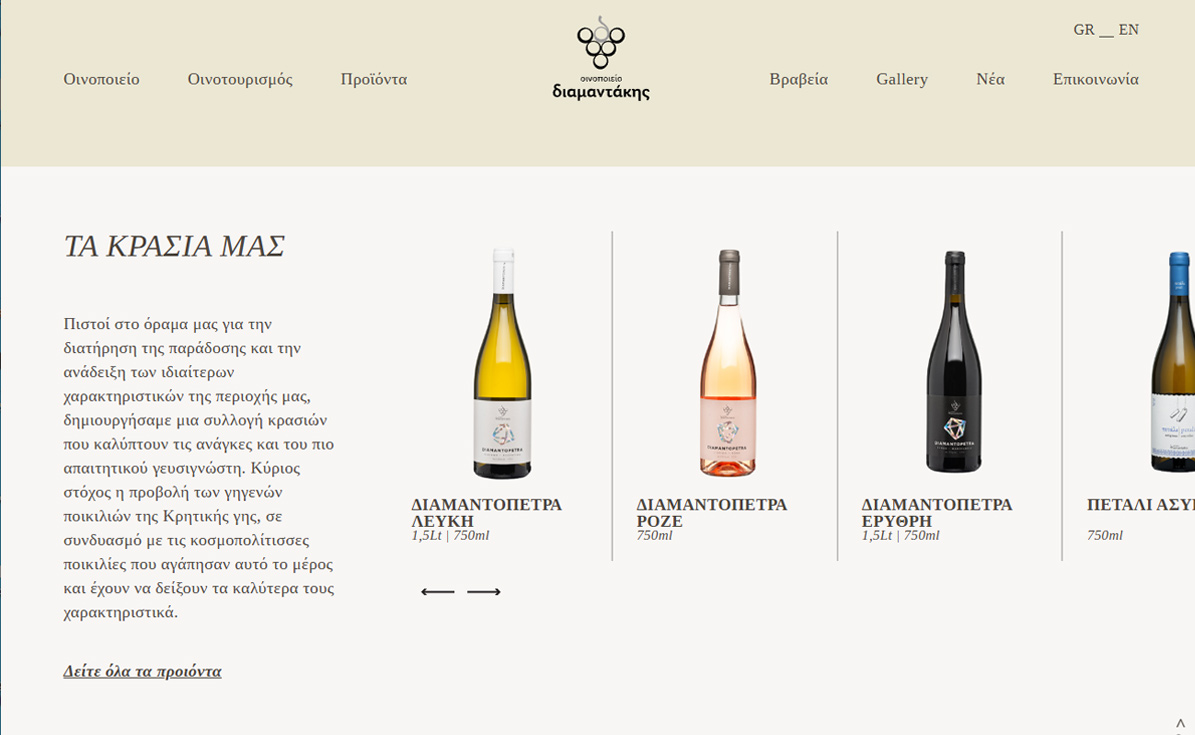Open the Οινοποιείο menu item
The image size is (1195, 735).
pyautogui.click(x=101, y=79)
